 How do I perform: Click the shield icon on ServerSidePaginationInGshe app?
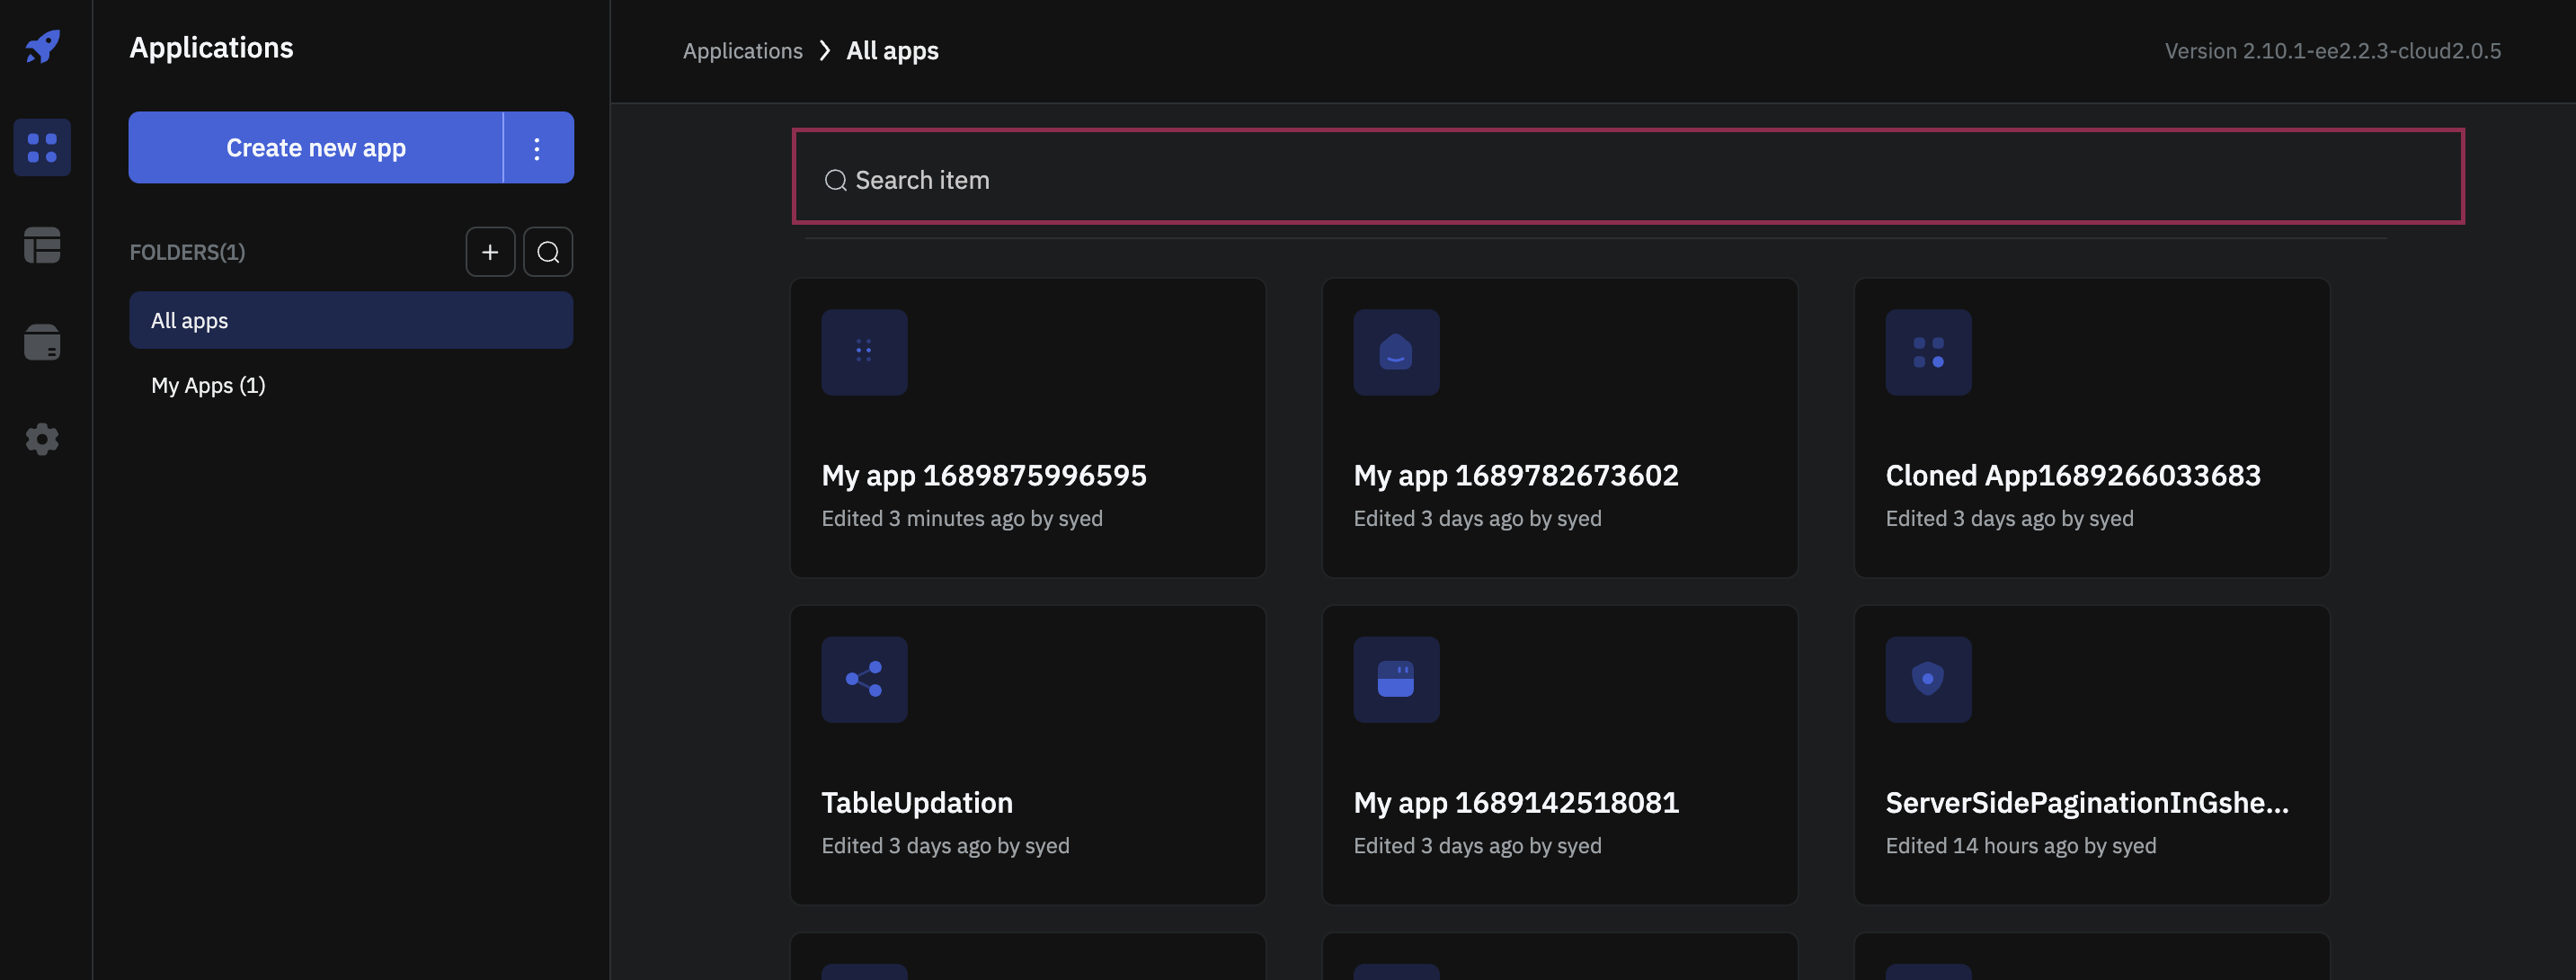click(x=1927, y=679)
